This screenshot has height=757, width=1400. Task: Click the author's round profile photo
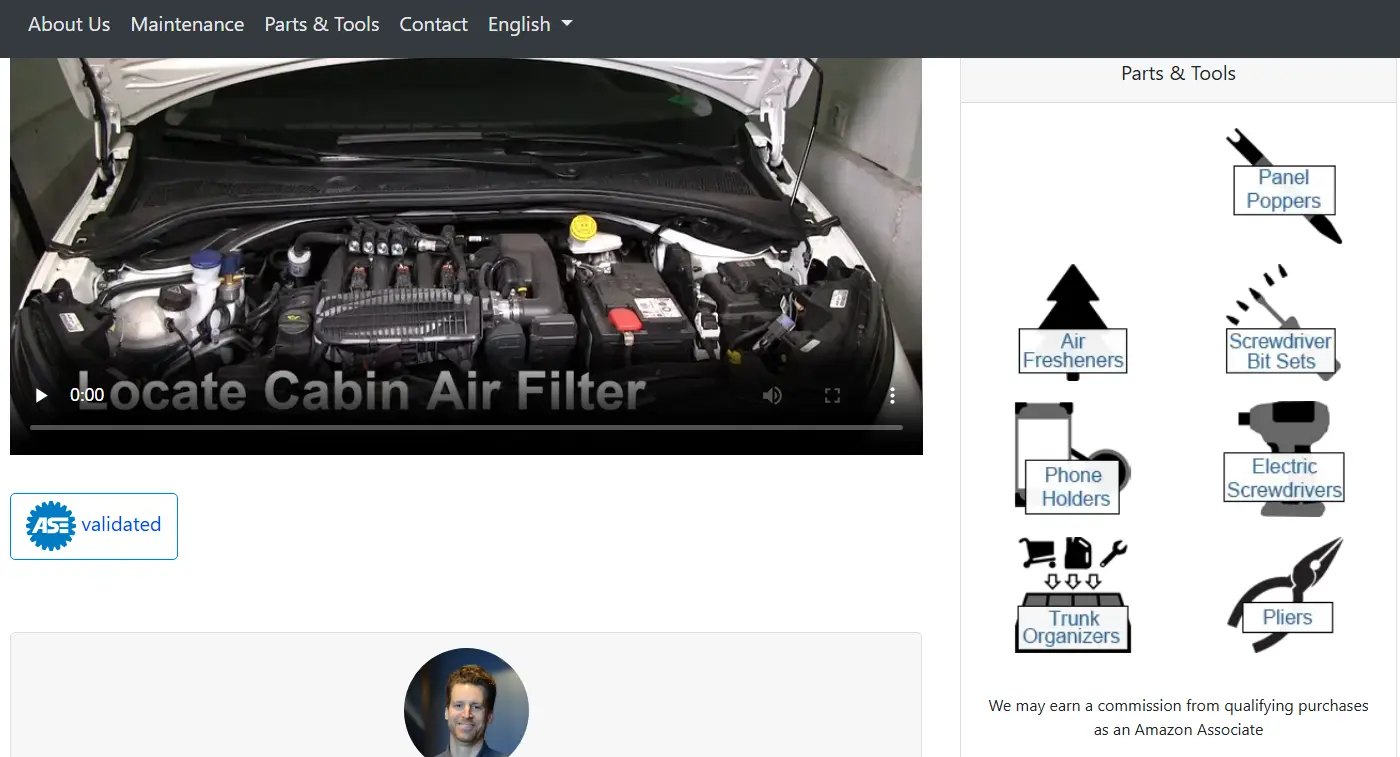click(x=466, y=703)
